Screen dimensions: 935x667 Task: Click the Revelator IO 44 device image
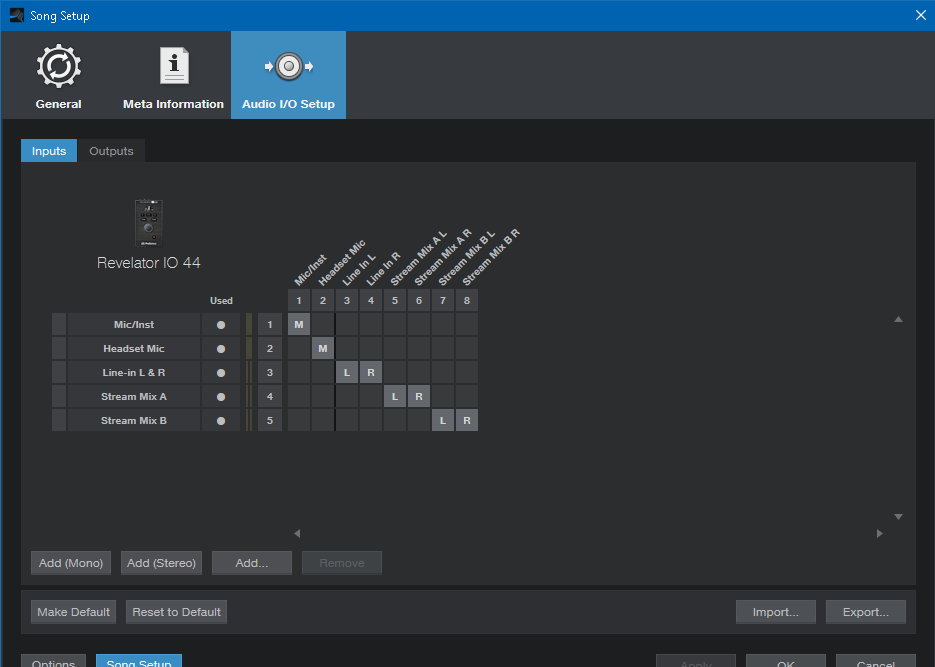(148, 223)
